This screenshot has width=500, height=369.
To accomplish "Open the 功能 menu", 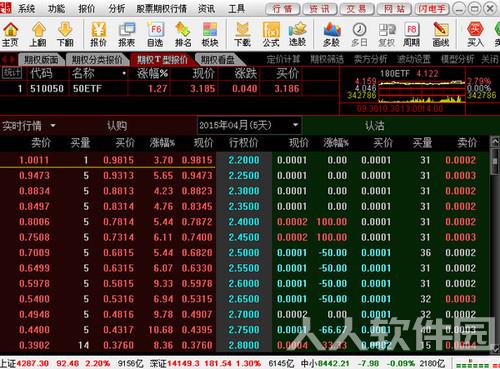I will [x=56, y=9].
